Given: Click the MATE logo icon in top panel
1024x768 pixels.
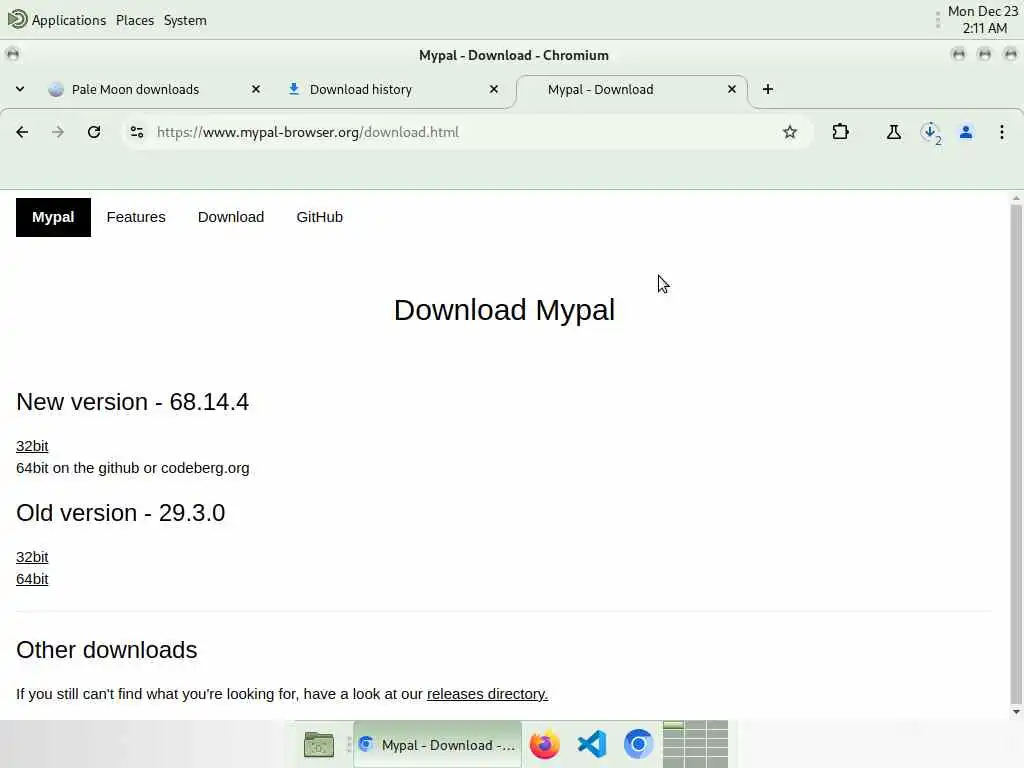Looking at the screenshot, I should [x=17, y=20].
